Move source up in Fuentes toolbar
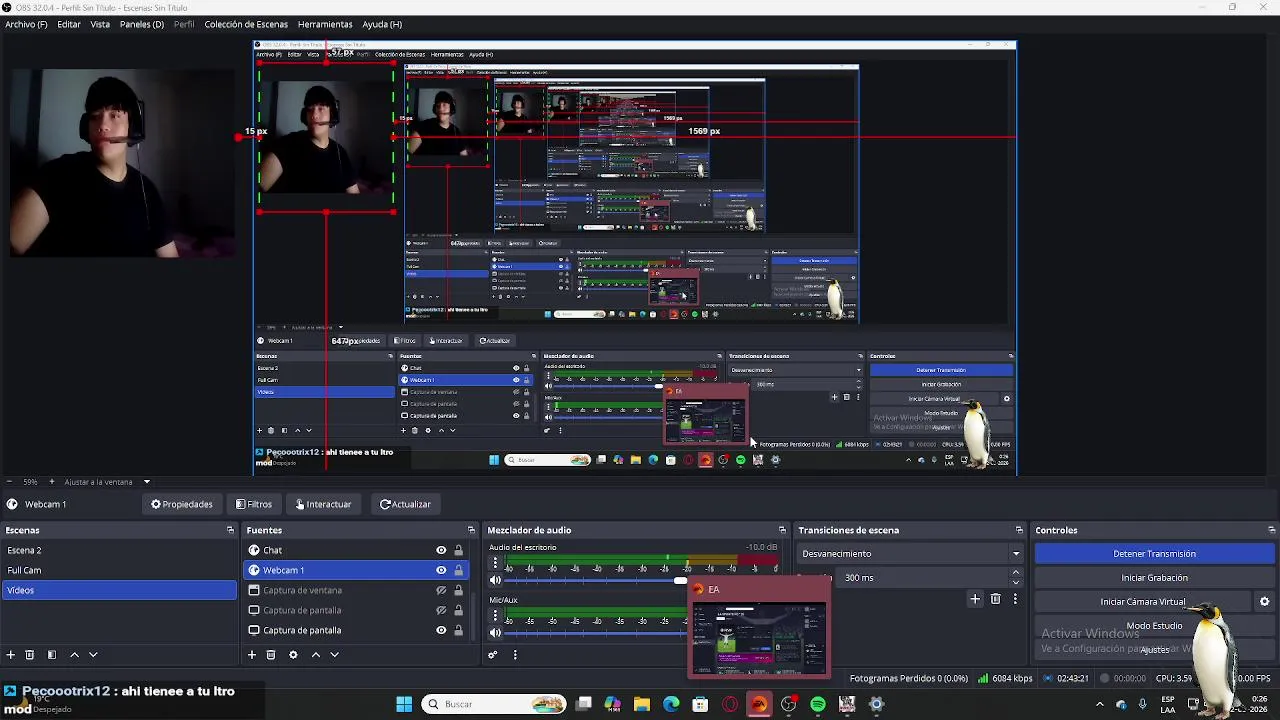 pyautogui.click(x=316, y=655)
